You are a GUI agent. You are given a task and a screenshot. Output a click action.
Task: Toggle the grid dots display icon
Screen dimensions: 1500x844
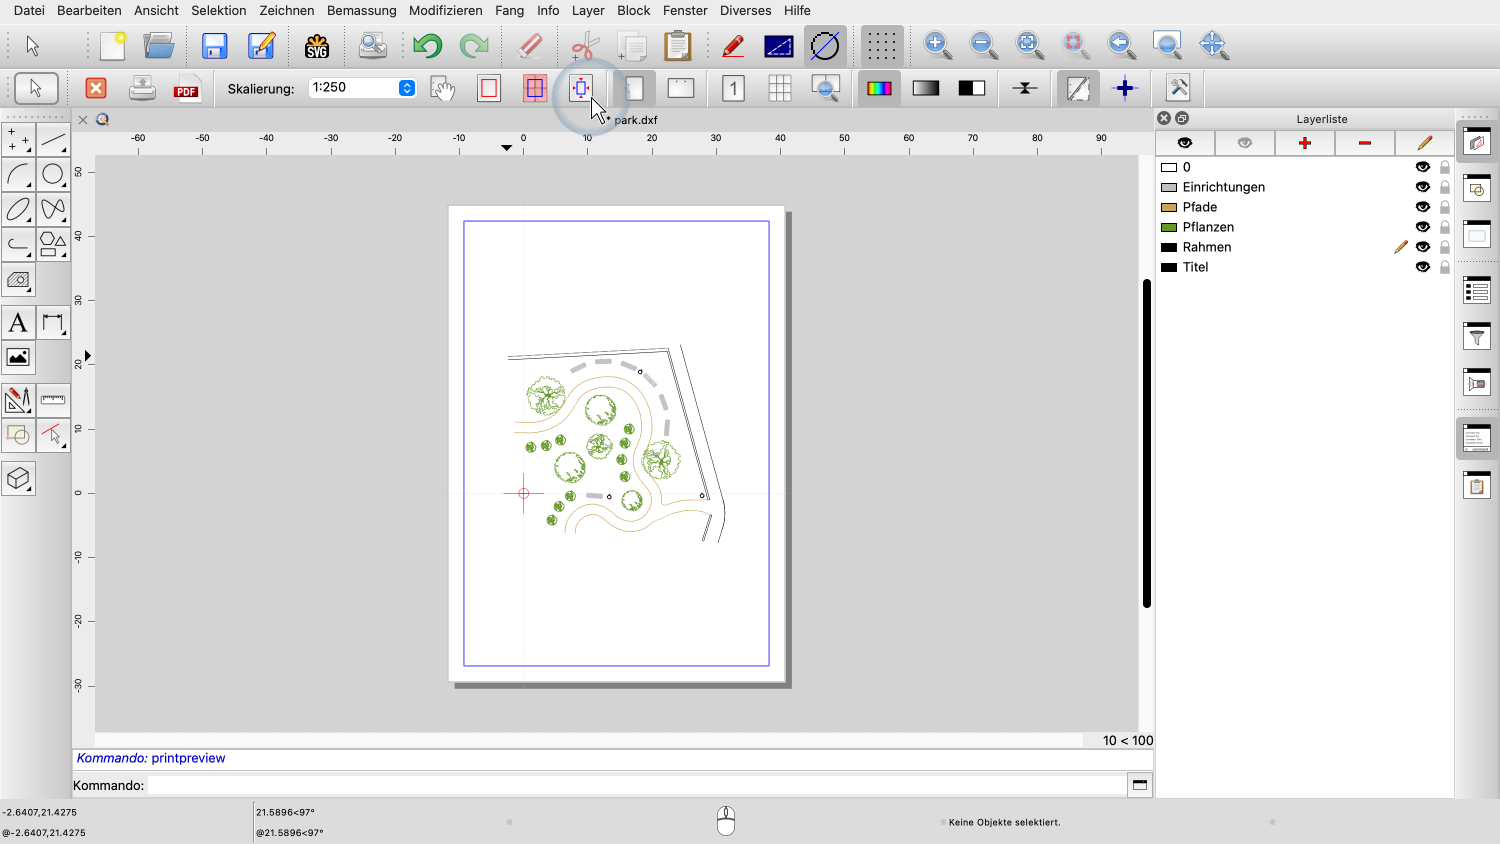(x=881, y=46)
